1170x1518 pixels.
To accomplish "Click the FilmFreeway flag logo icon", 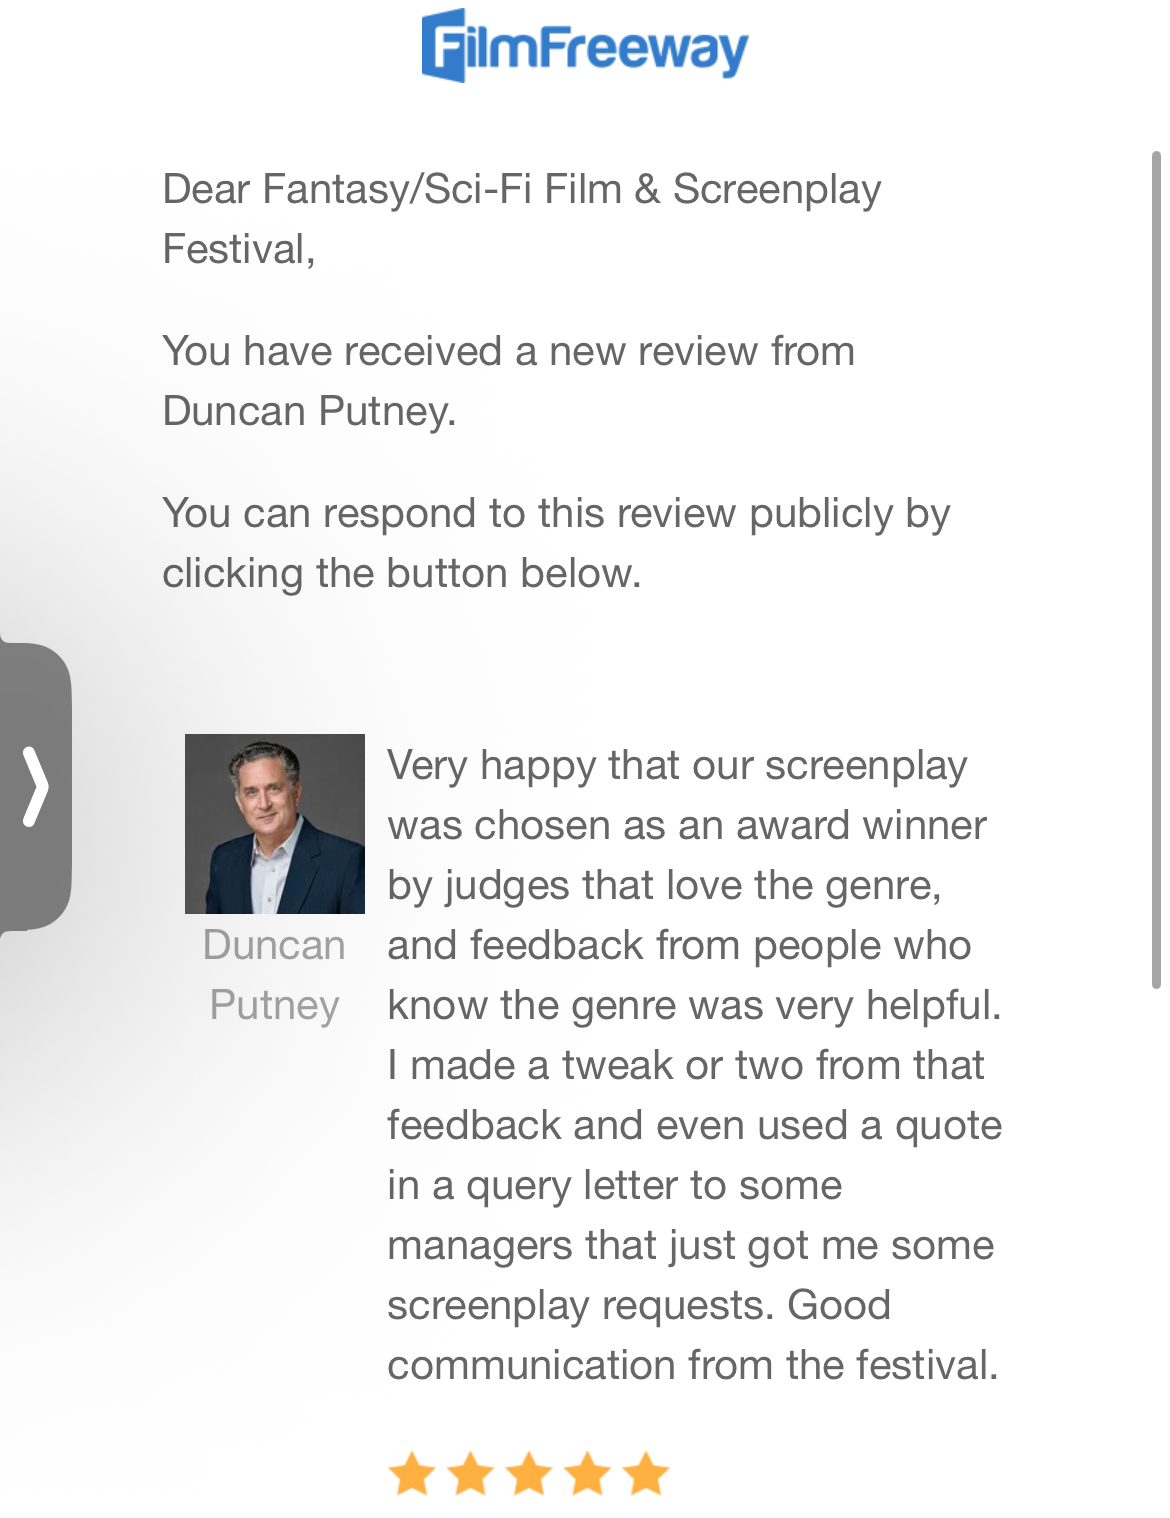I will [444, 46].
